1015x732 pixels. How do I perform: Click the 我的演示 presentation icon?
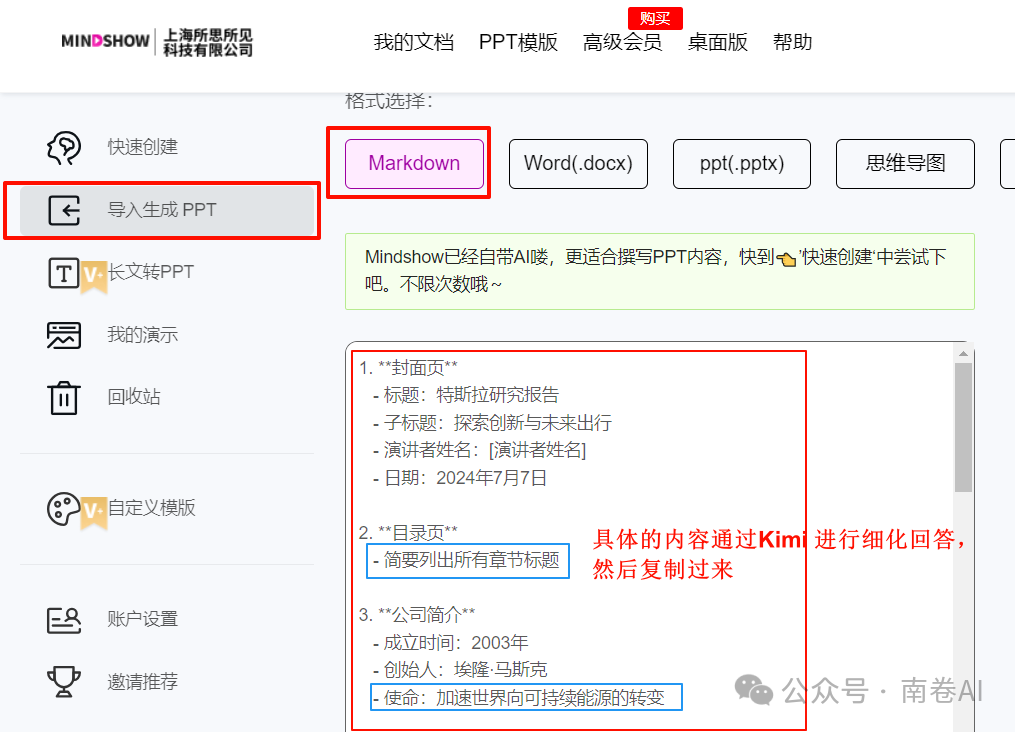pos(64,335)
